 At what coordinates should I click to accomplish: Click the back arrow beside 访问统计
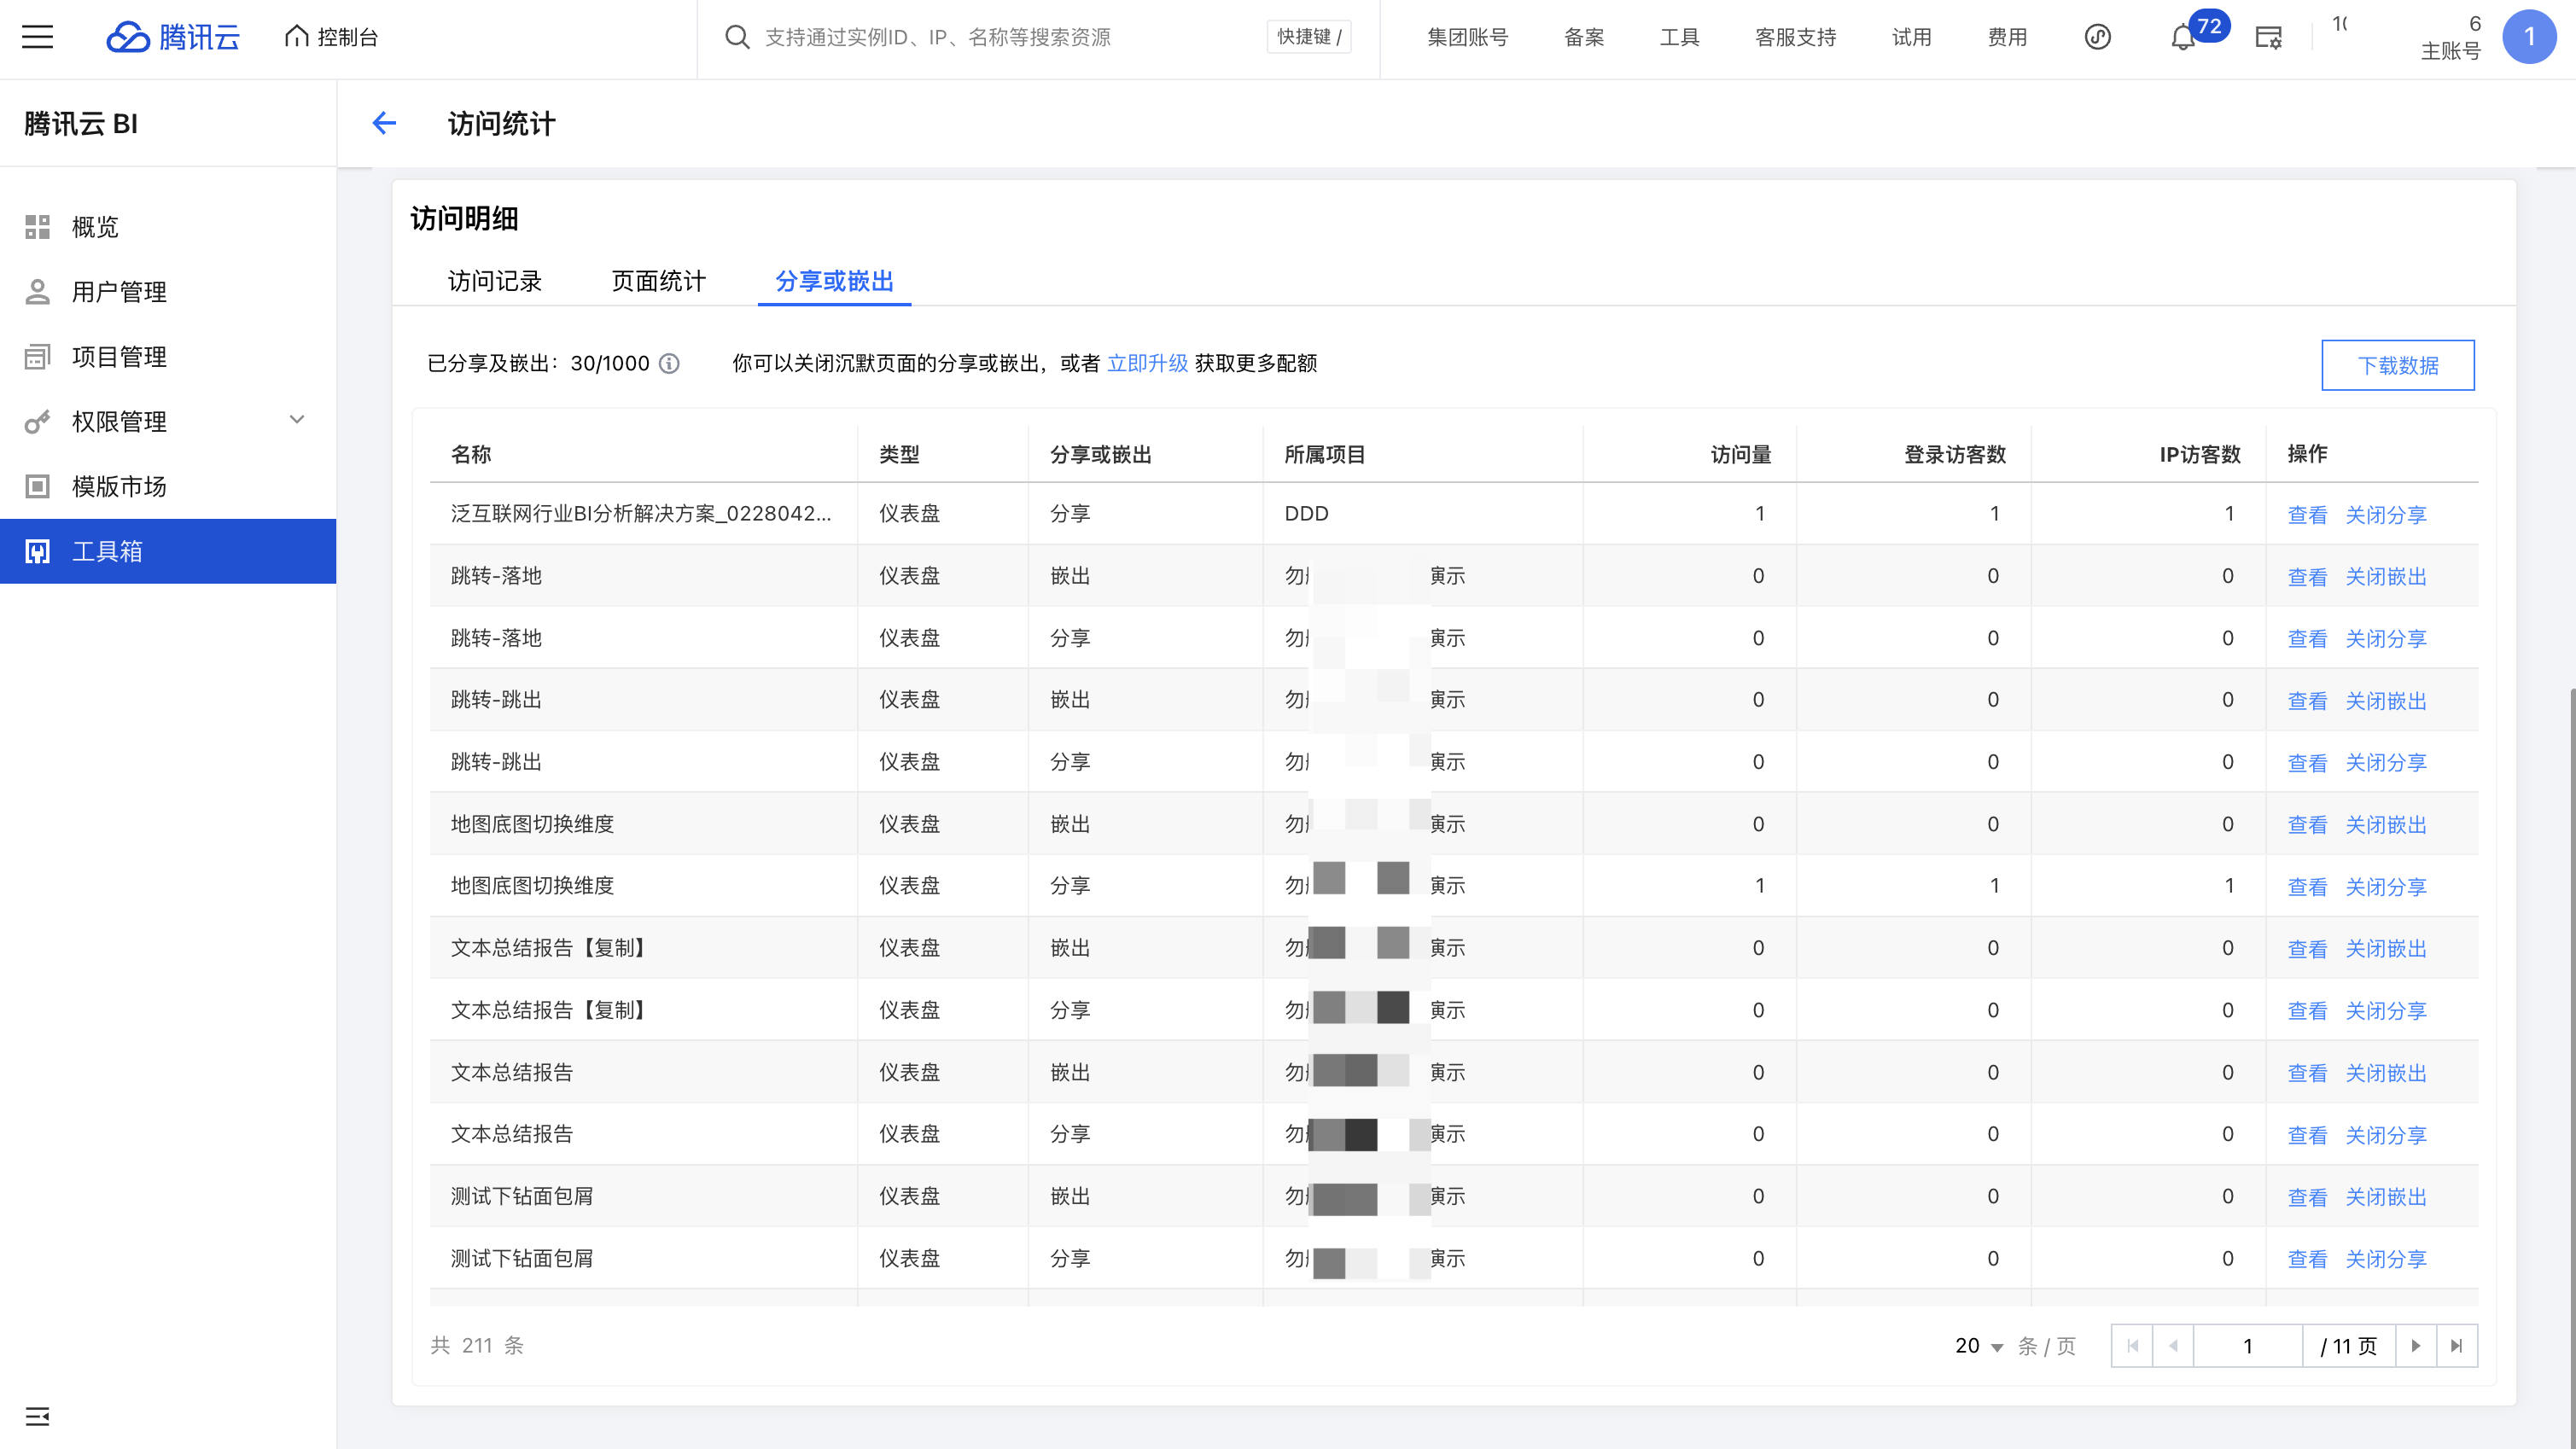(384, 123)
